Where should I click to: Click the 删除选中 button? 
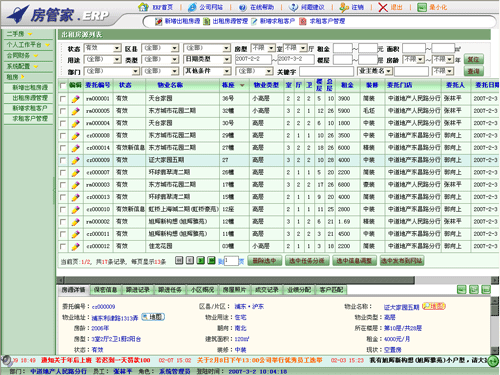264,261
